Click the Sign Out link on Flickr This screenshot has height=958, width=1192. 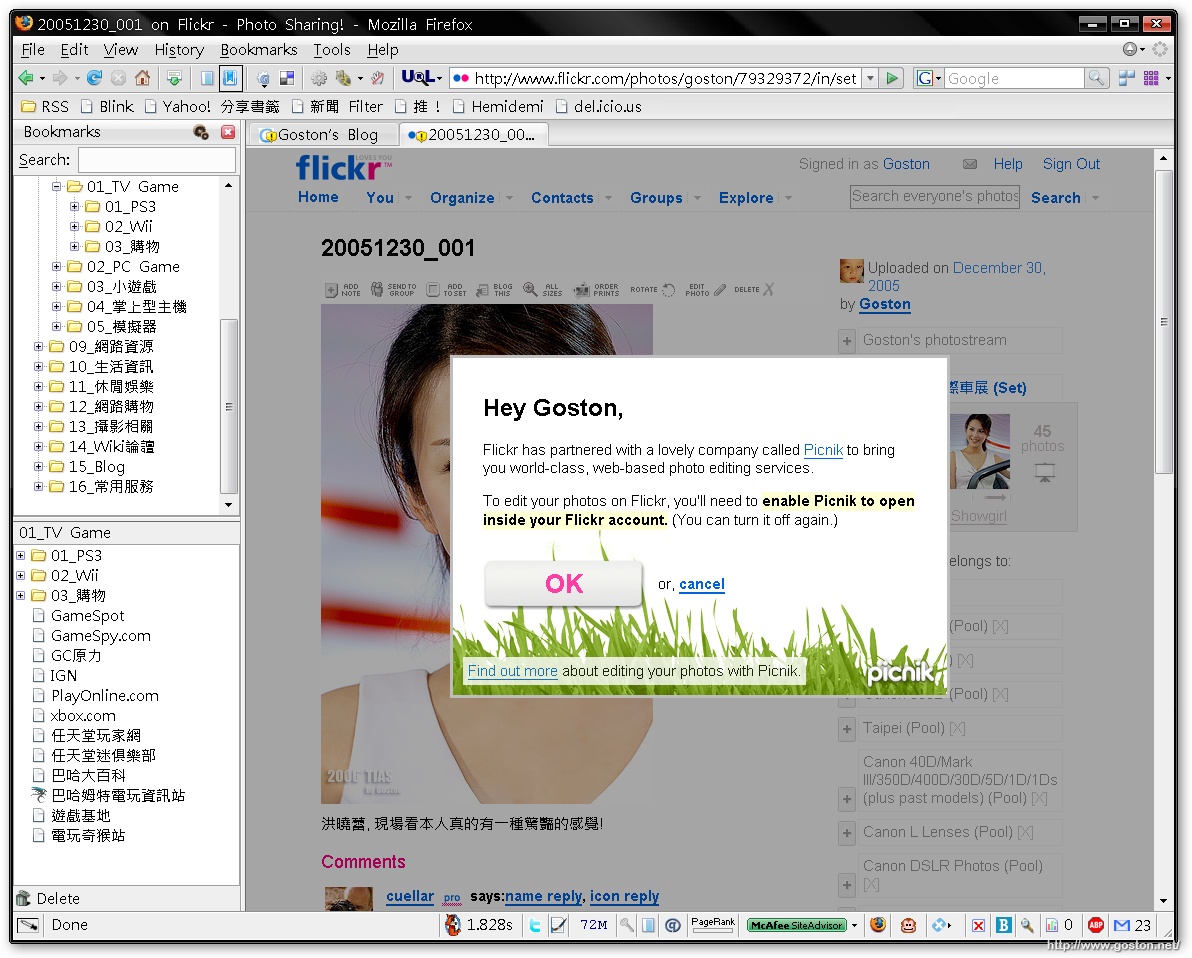click(x=1071, y=163)
